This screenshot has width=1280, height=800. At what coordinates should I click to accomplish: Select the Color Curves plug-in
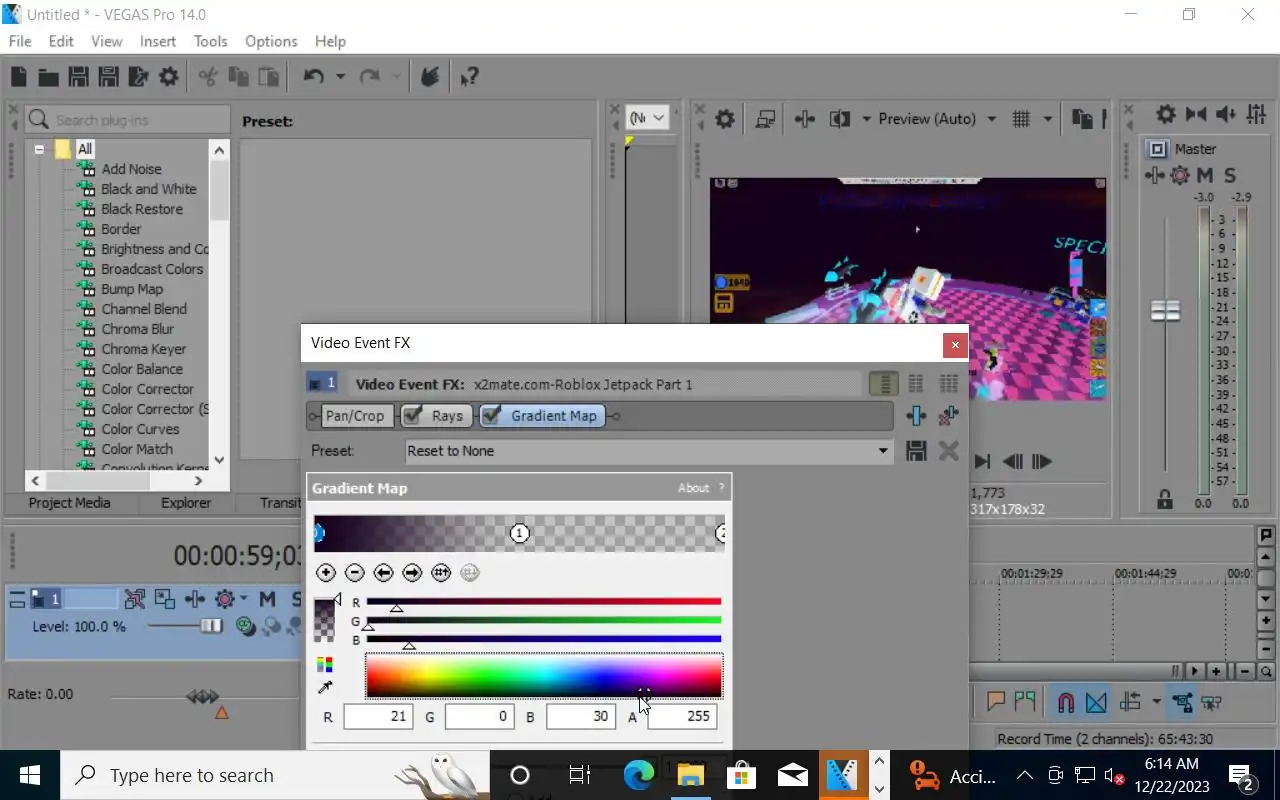click(x=140, y=429)
